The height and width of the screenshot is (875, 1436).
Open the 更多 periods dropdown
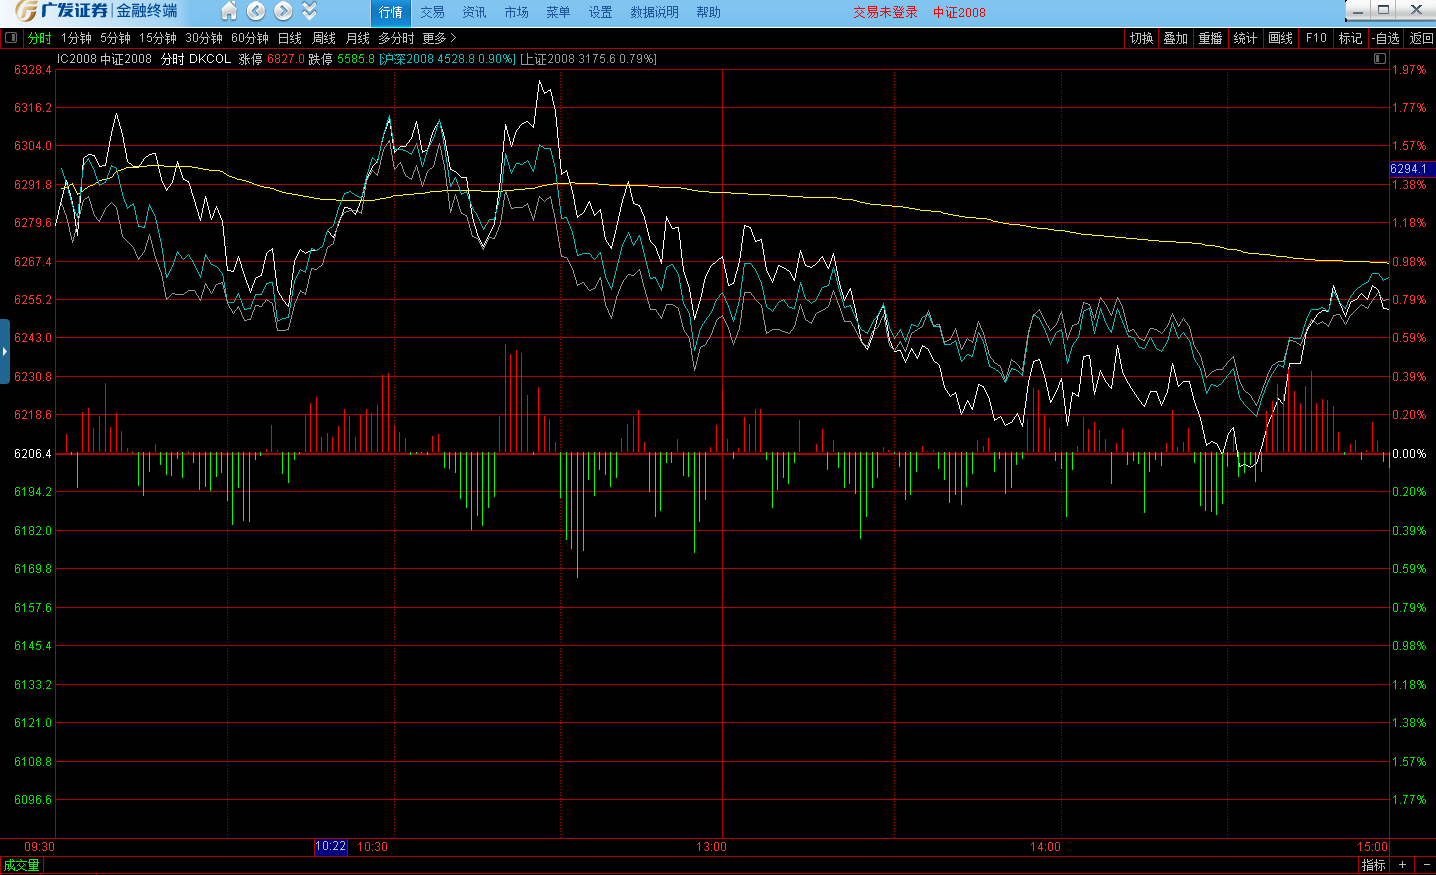(439, 38)
